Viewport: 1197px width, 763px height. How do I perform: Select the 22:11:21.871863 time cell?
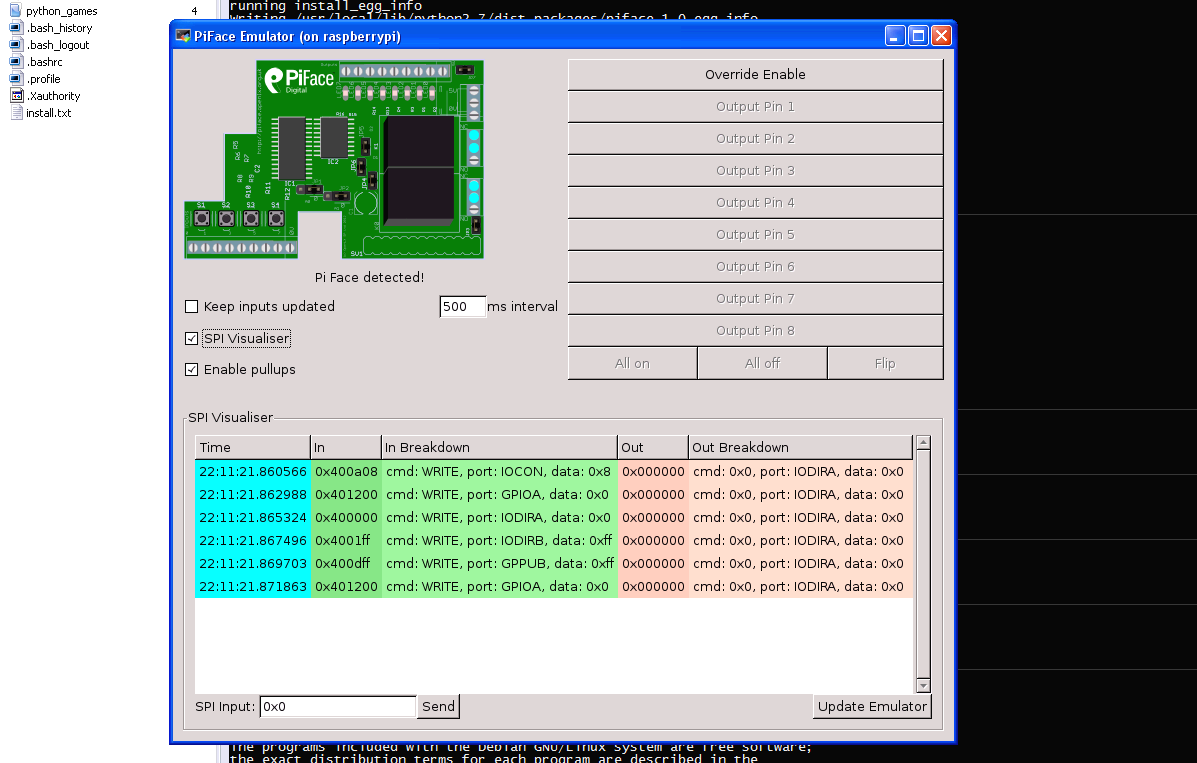point(253,587)
